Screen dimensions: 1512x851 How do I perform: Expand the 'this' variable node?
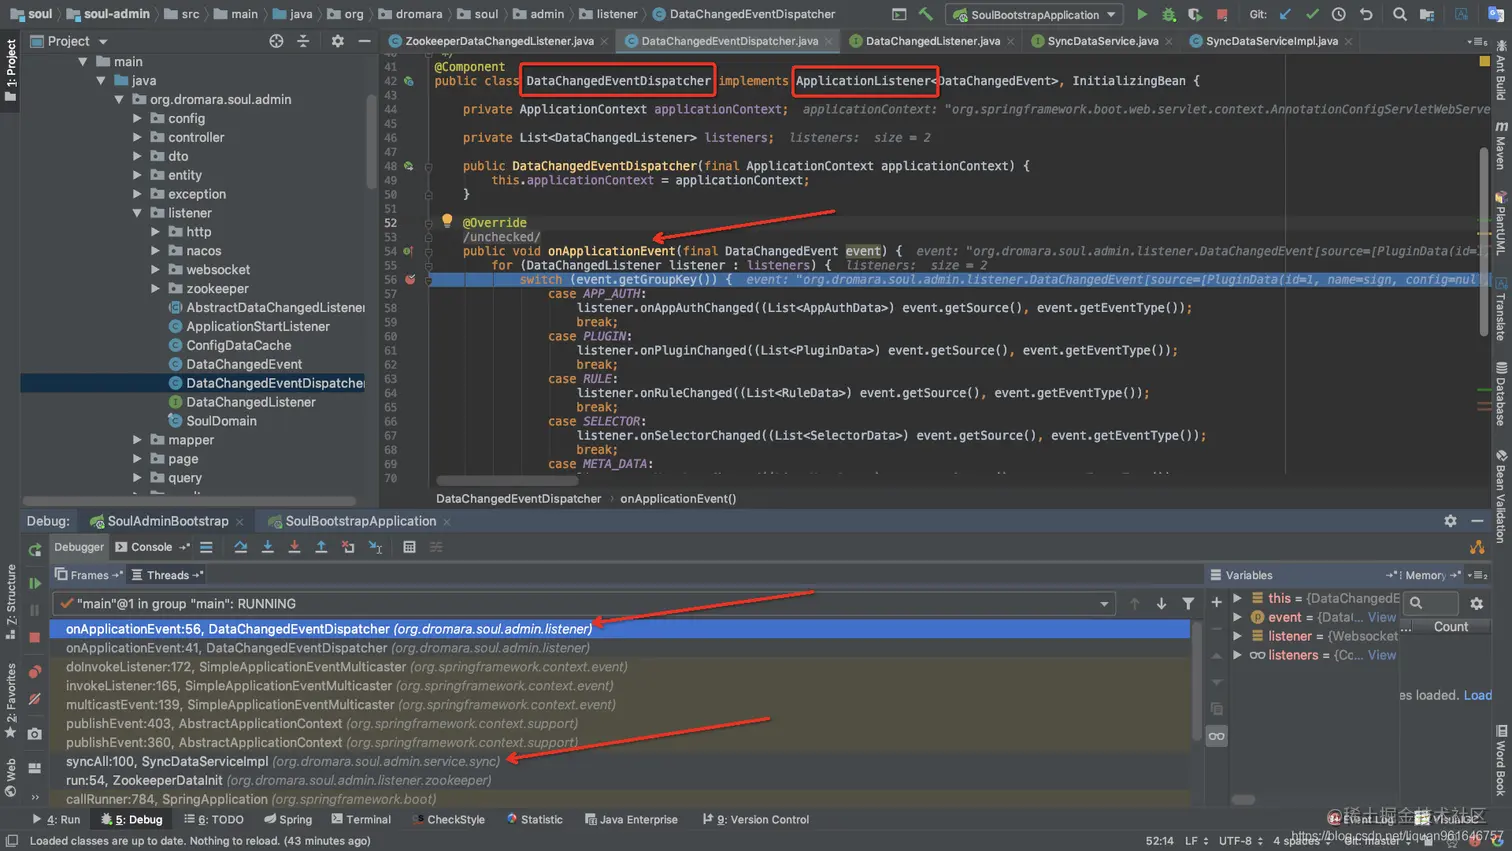1238,598
